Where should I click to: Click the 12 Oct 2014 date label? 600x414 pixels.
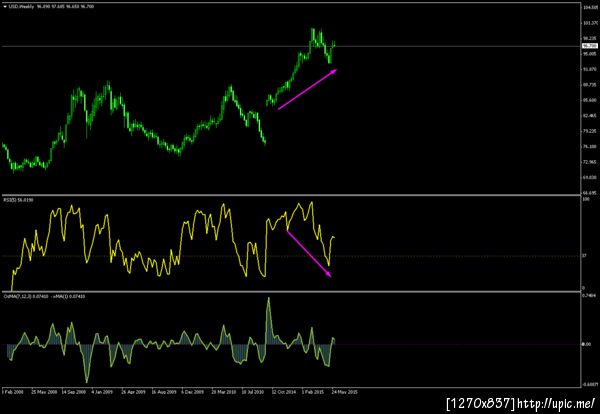[283, 392]
